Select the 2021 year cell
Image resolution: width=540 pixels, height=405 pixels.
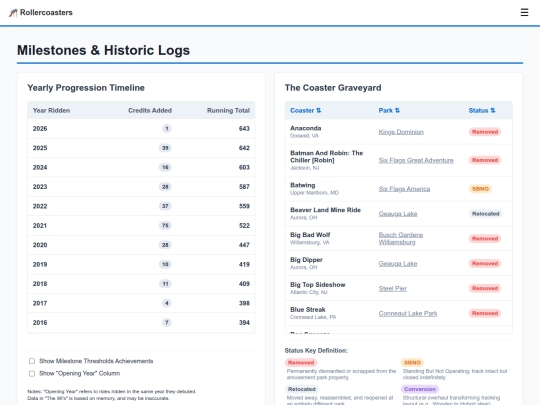40,226
